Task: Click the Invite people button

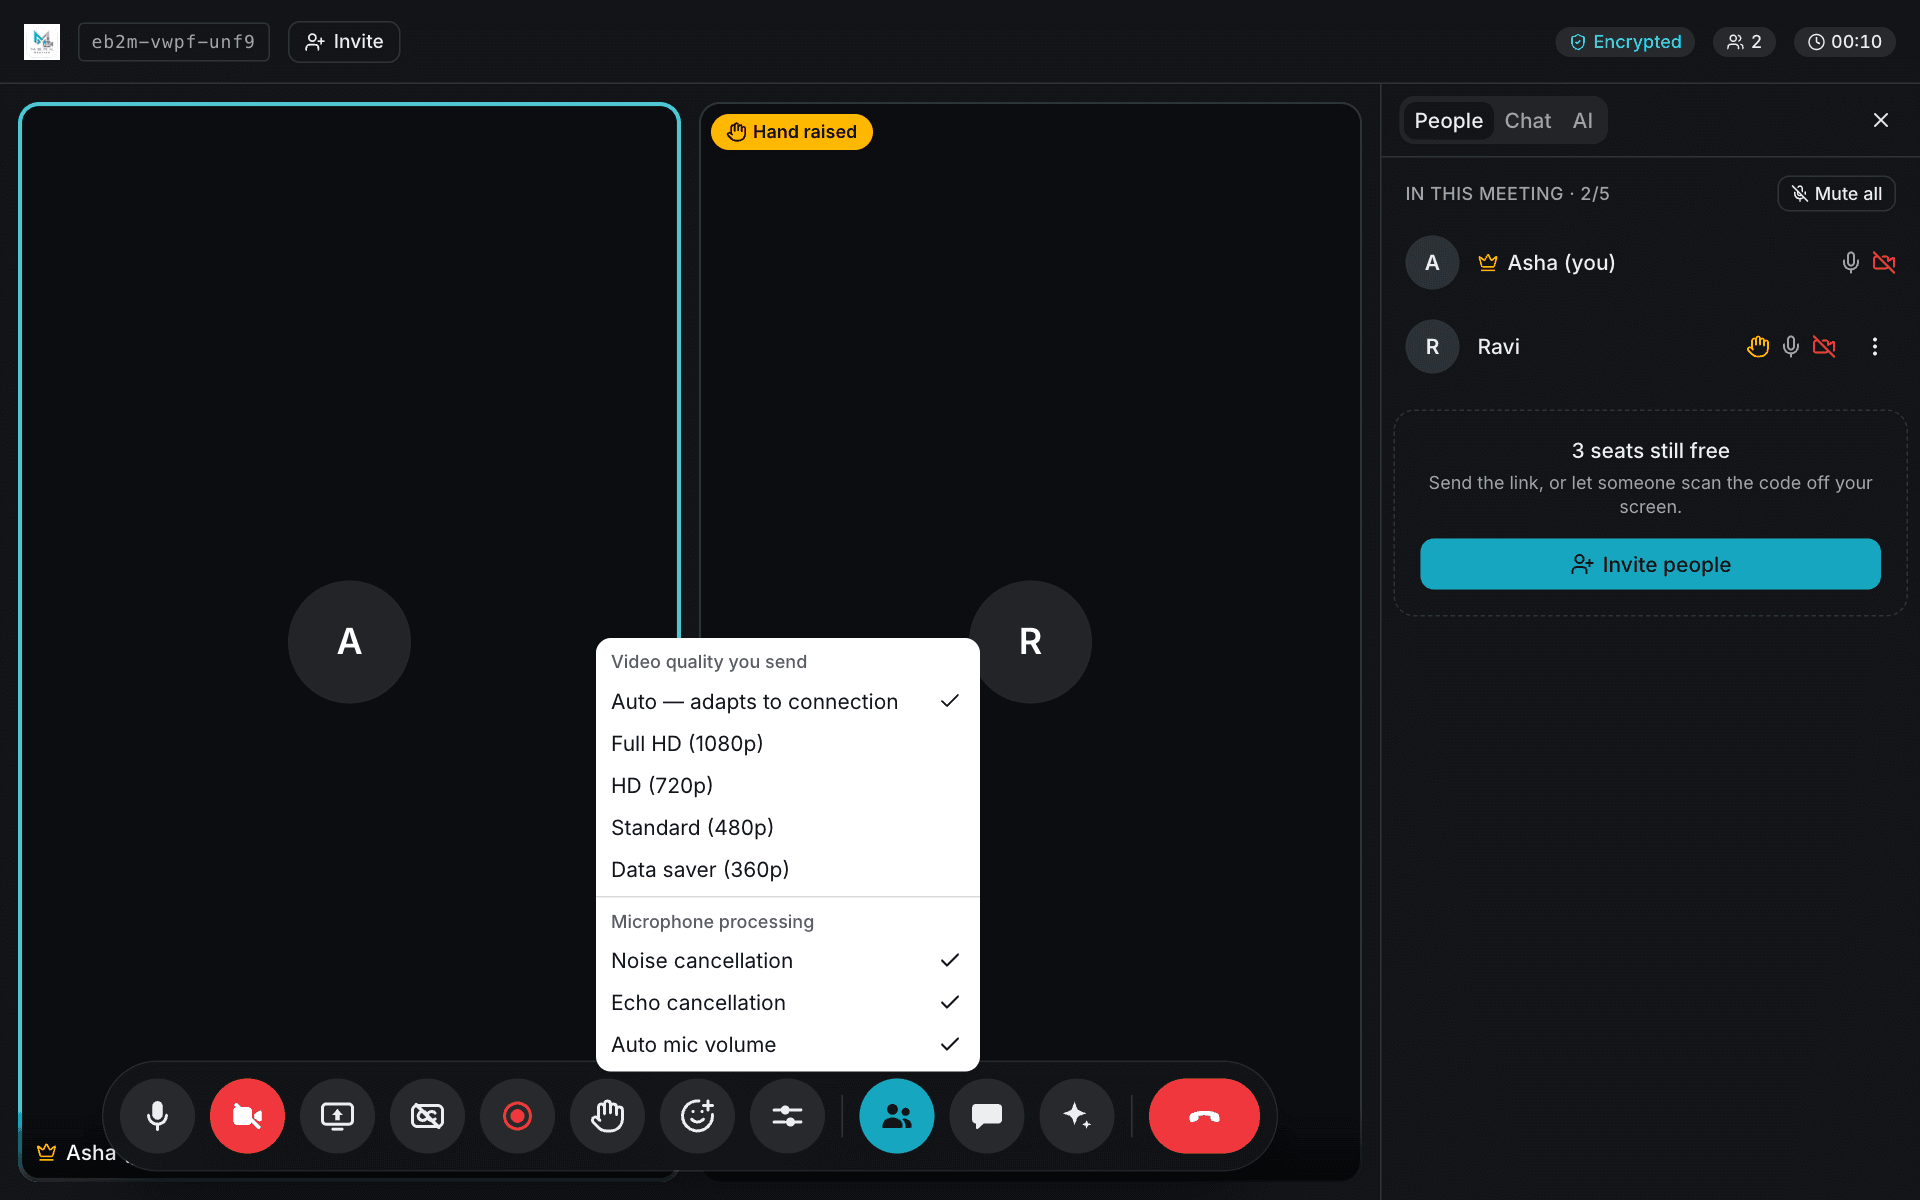Action: (1650, 564)
